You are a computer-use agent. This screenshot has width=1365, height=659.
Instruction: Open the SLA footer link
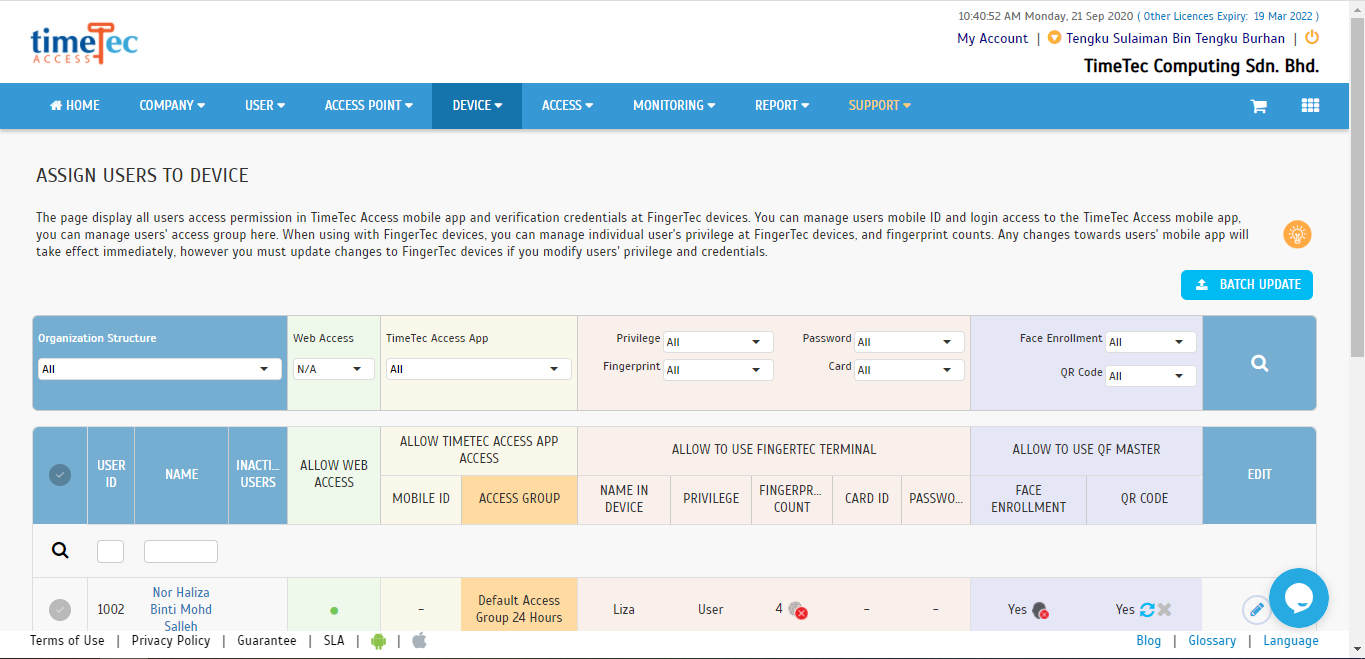(334, 641)
